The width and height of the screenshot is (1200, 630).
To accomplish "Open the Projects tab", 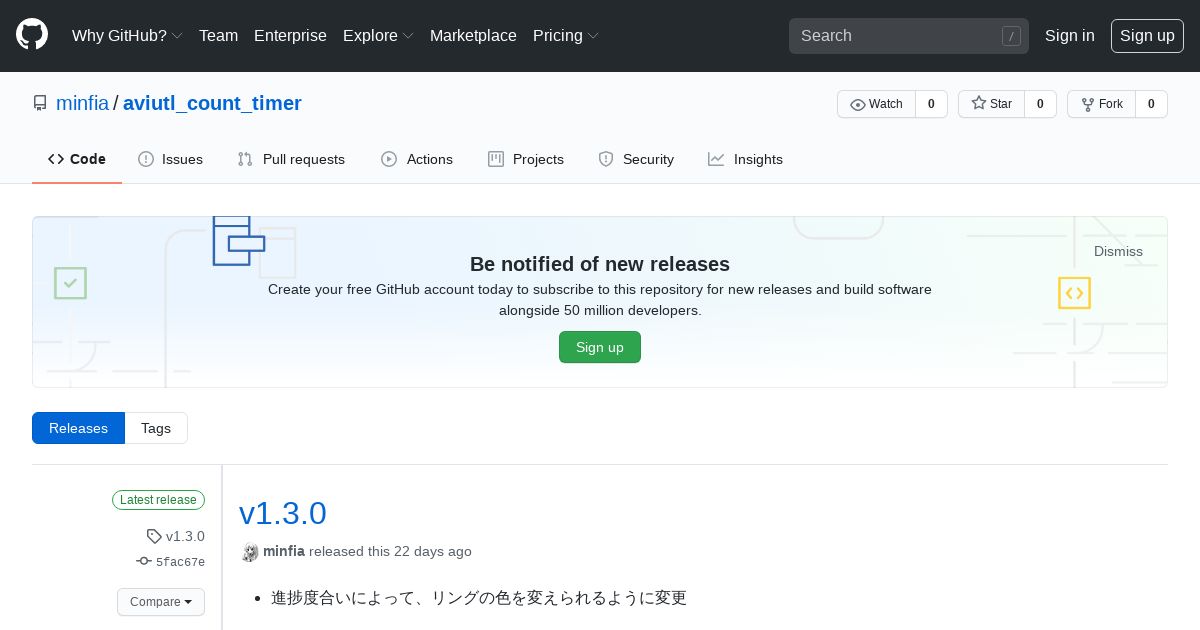I will coord(526,159).
